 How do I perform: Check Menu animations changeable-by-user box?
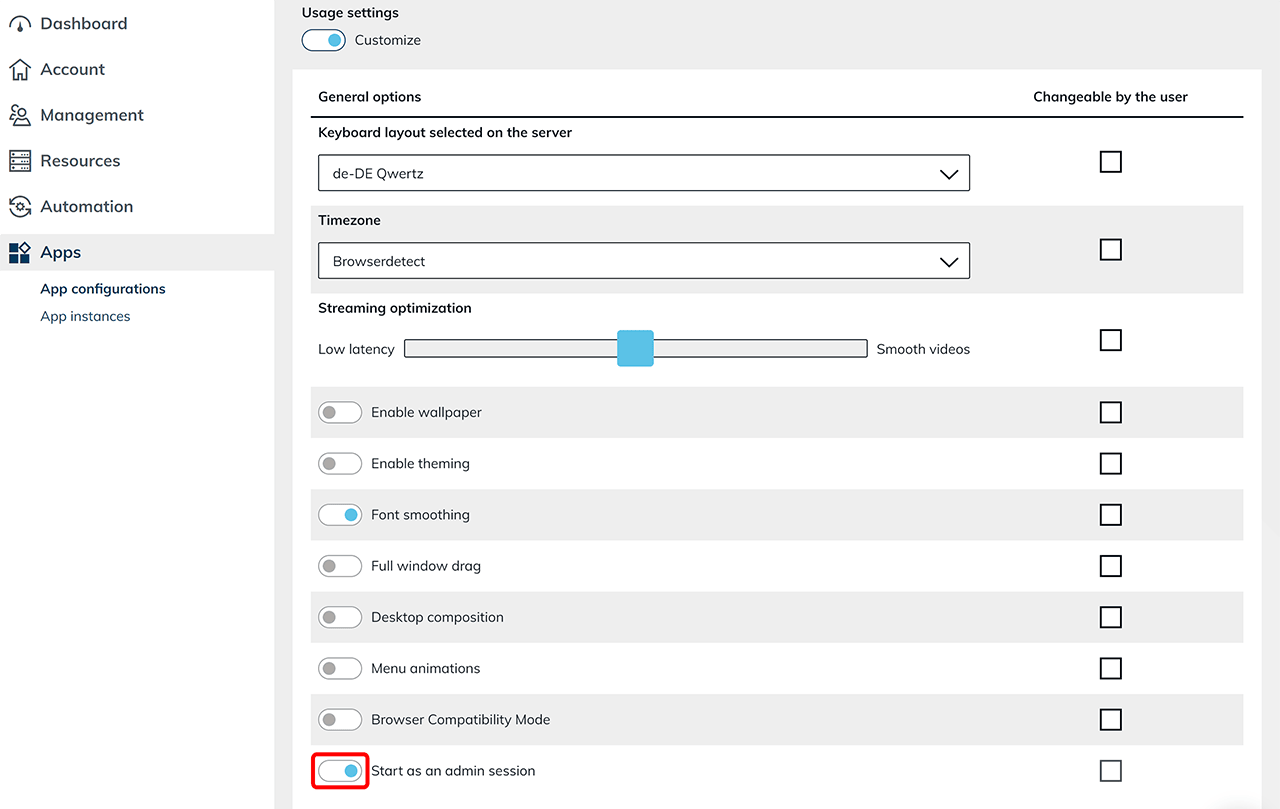[x=1110, y=668]
